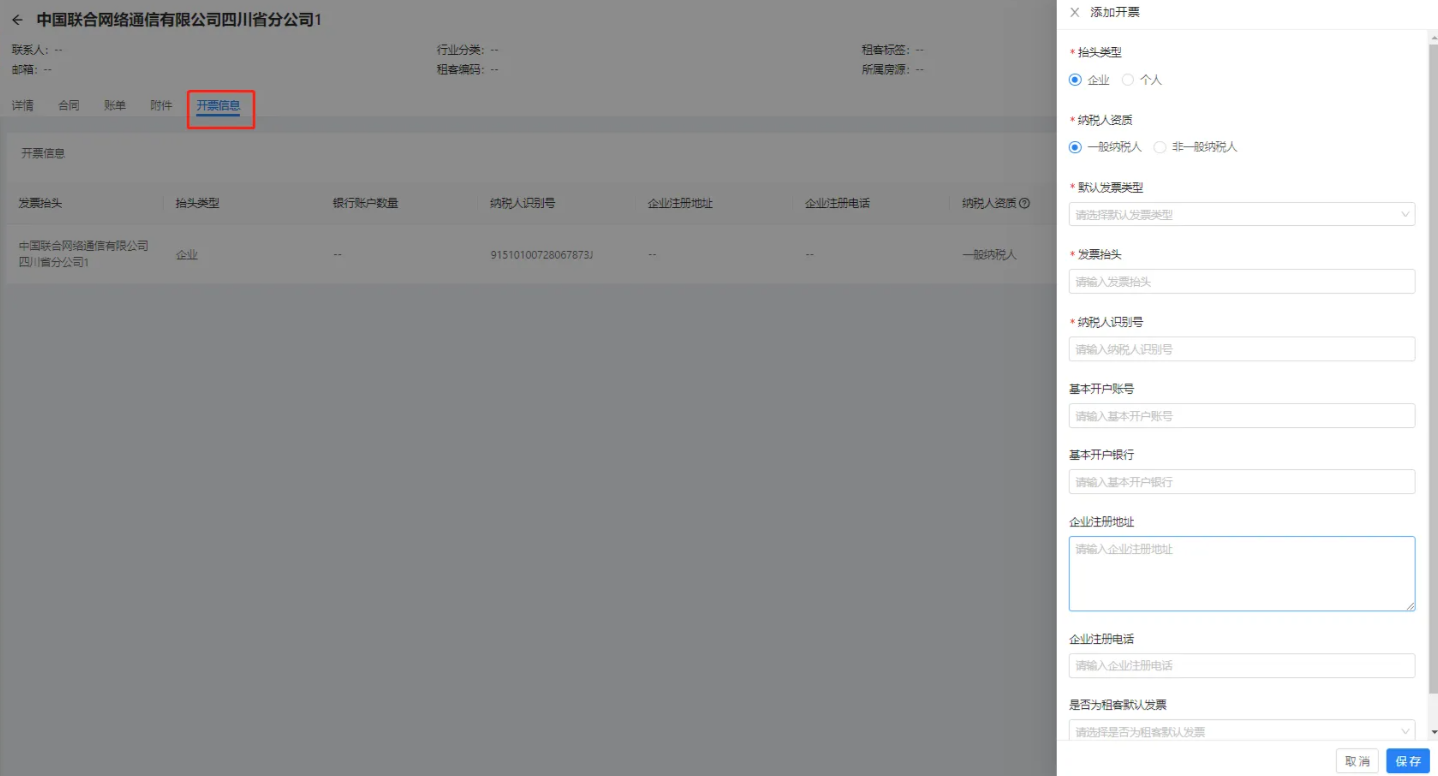This screenshot has height=776, width=1438.
Task: Open the 开票信息 tab
Action: [x=218, y=105]
